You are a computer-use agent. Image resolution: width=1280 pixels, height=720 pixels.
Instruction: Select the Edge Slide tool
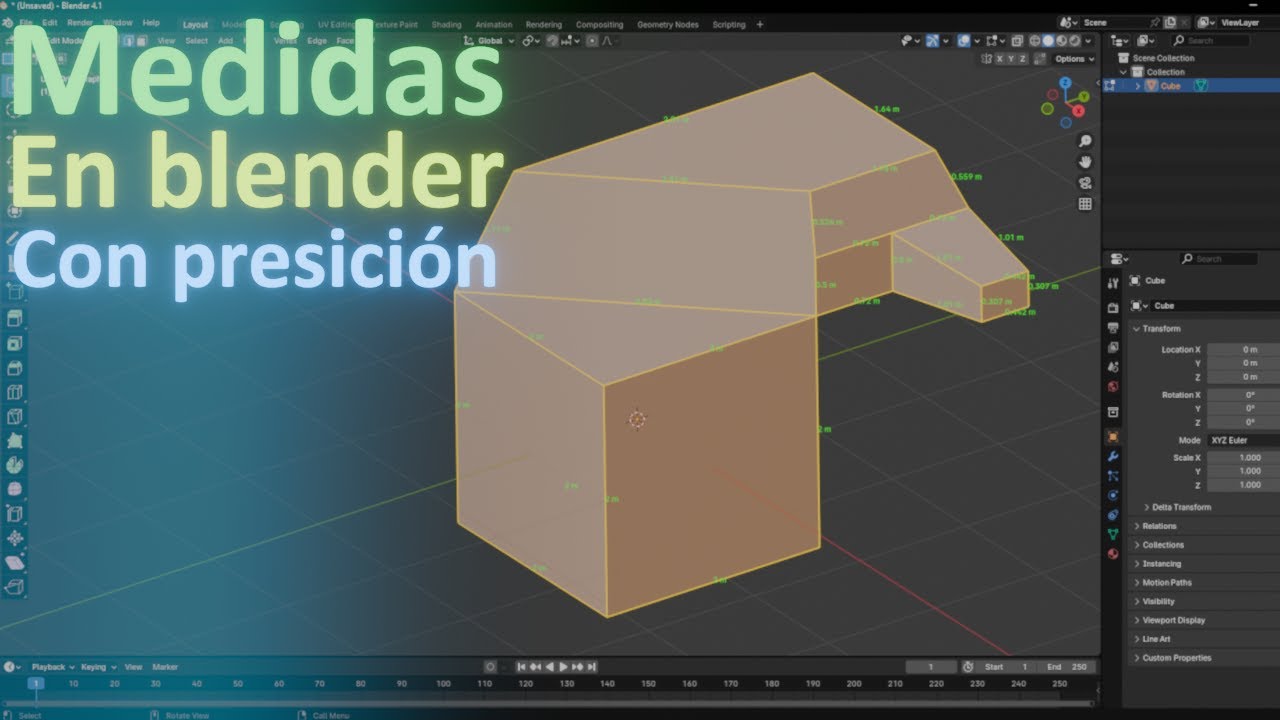(15, 514)
